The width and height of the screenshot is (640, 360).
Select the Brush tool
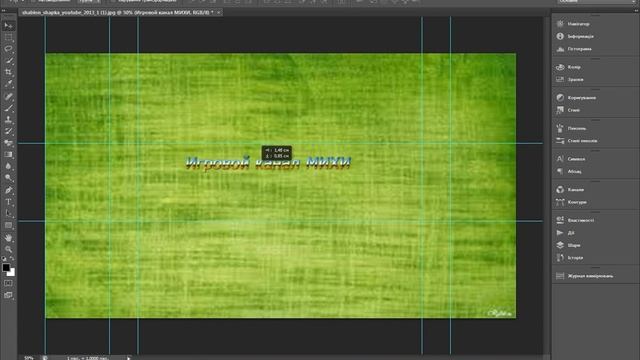(x=8, y=108)
